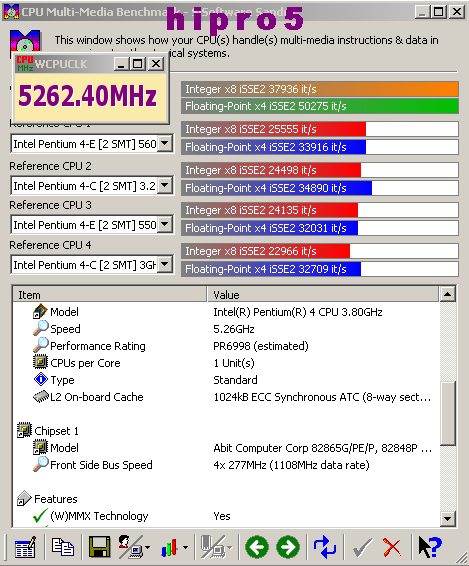Click the 5262.40MHz readout in WCPUCLK

(88, 96)
